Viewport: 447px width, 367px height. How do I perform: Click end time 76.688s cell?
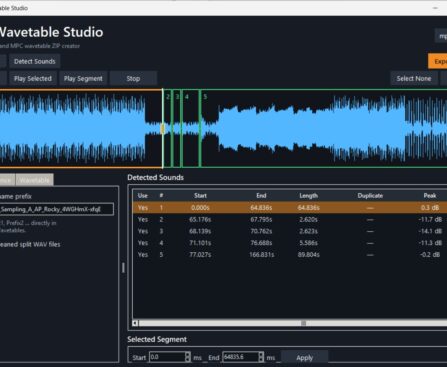point(261,243)
